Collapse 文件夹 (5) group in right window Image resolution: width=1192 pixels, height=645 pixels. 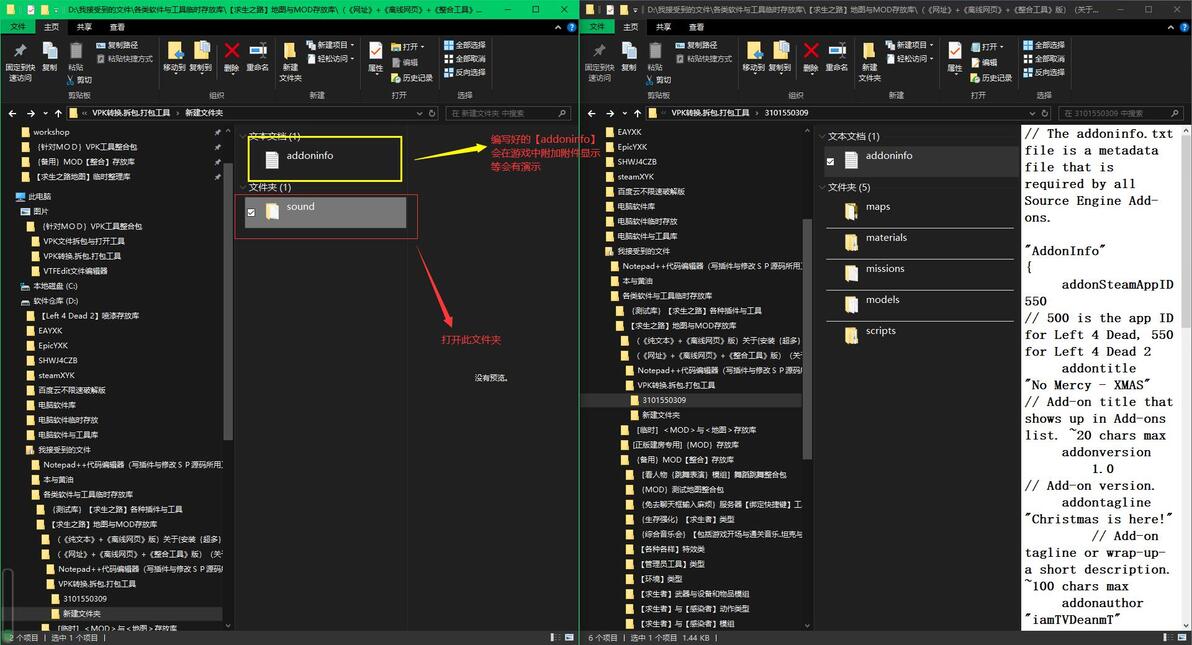822,187
